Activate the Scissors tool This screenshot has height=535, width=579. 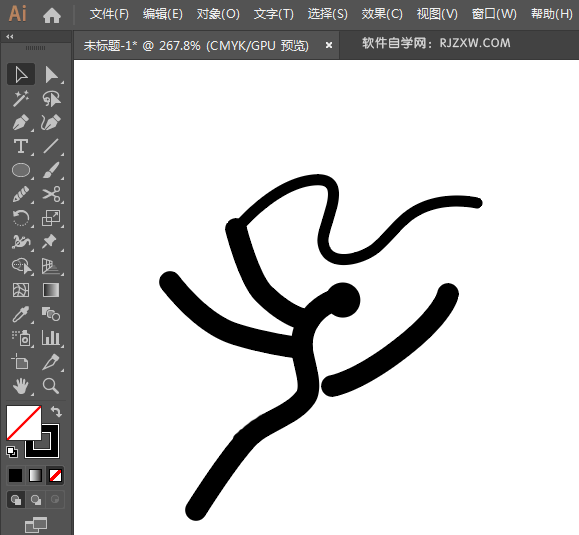pyautogui.click(x=51, y=194)
